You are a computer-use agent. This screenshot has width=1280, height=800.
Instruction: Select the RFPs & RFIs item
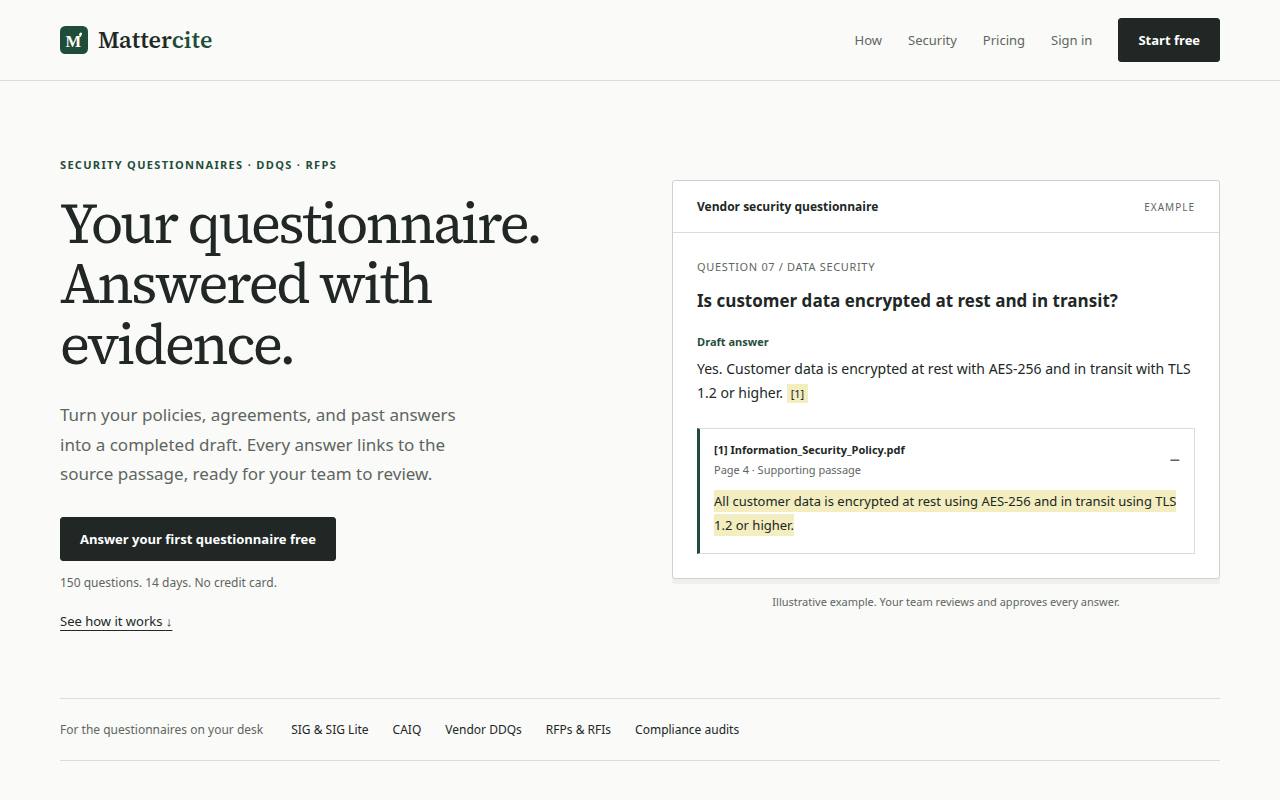click(x=578, y=729)
